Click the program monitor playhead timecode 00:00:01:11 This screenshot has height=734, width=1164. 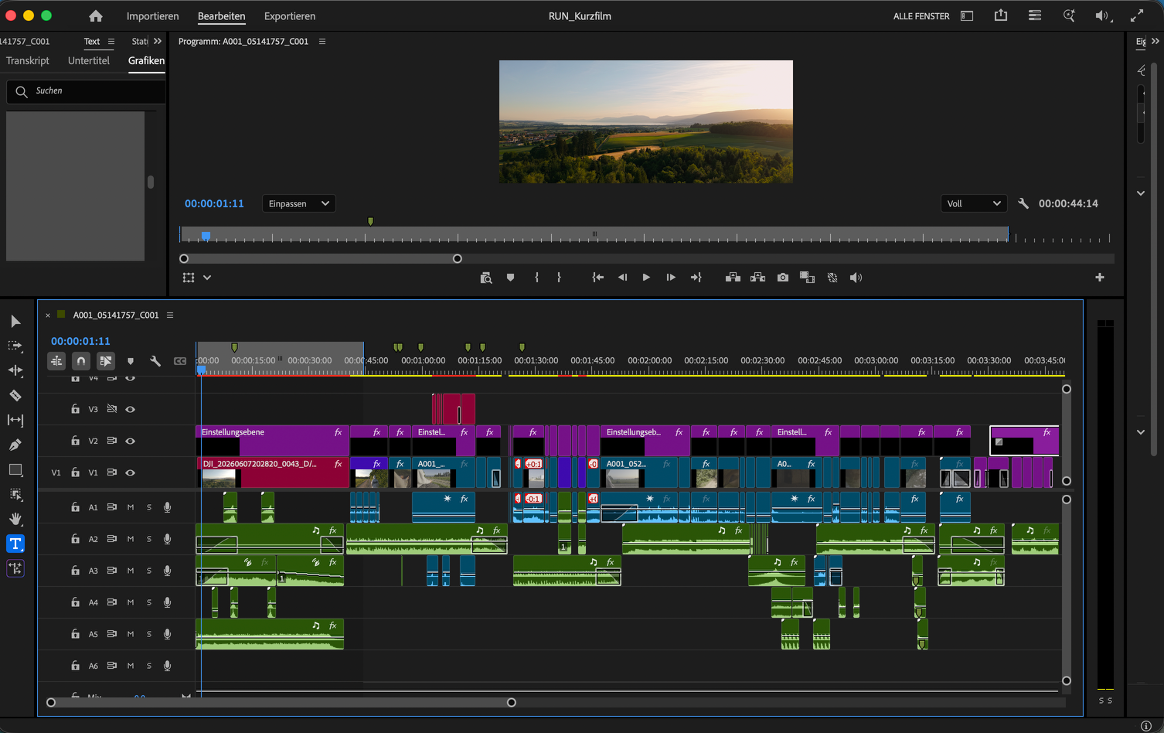pos(215,203)
